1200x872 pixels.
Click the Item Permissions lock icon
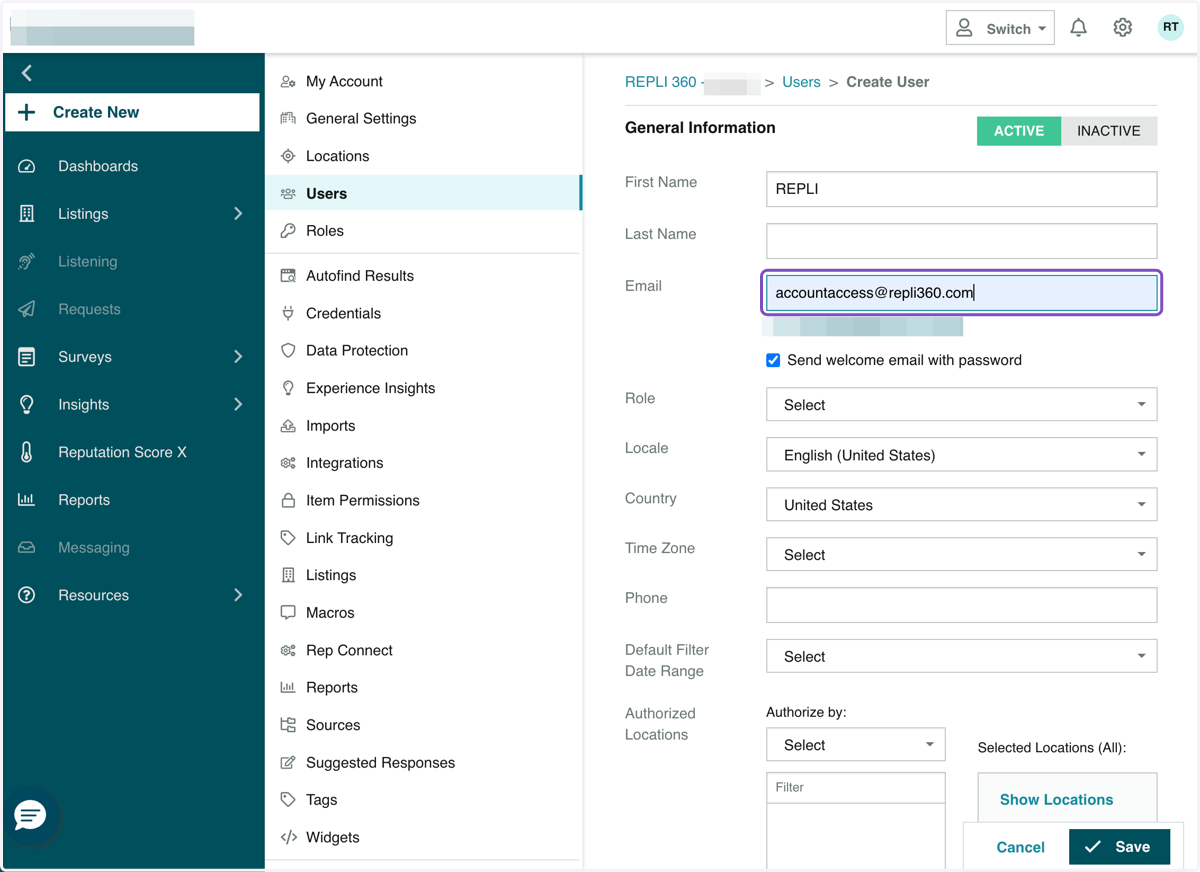[288, 500]
